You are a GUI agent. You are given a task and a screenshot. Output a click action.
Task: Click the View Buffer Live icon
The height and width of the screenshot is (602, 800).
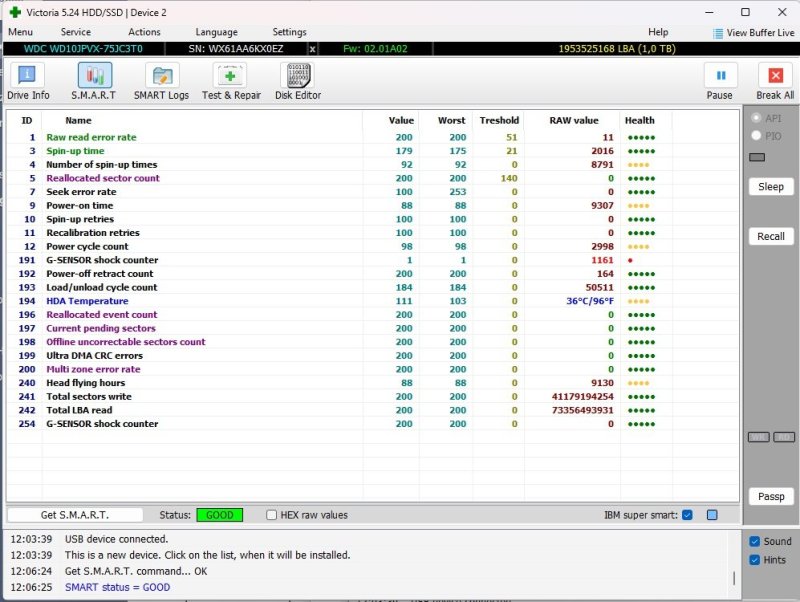pyautogui.click(x=718, y=33)
